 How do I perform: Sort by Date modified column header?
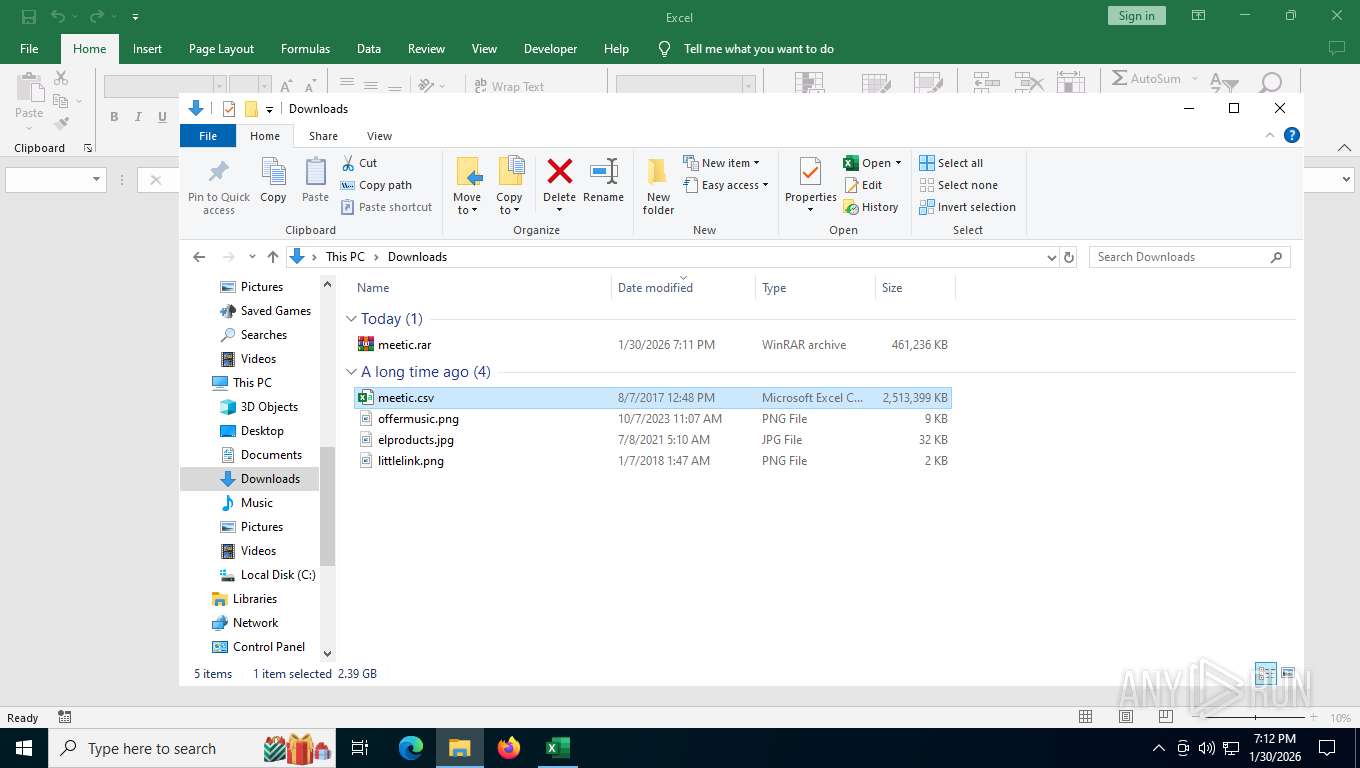[x=683, y=288]
